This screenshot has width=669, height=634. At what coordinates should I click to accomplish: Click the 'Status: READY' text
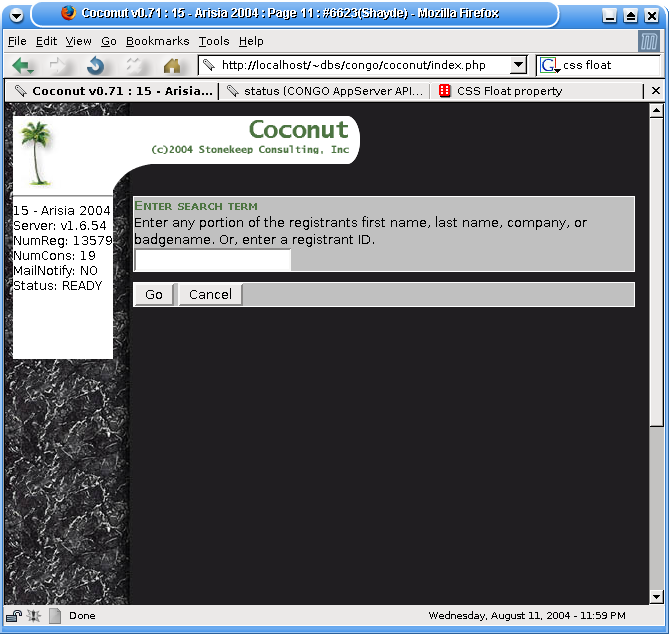click(58, 286)
